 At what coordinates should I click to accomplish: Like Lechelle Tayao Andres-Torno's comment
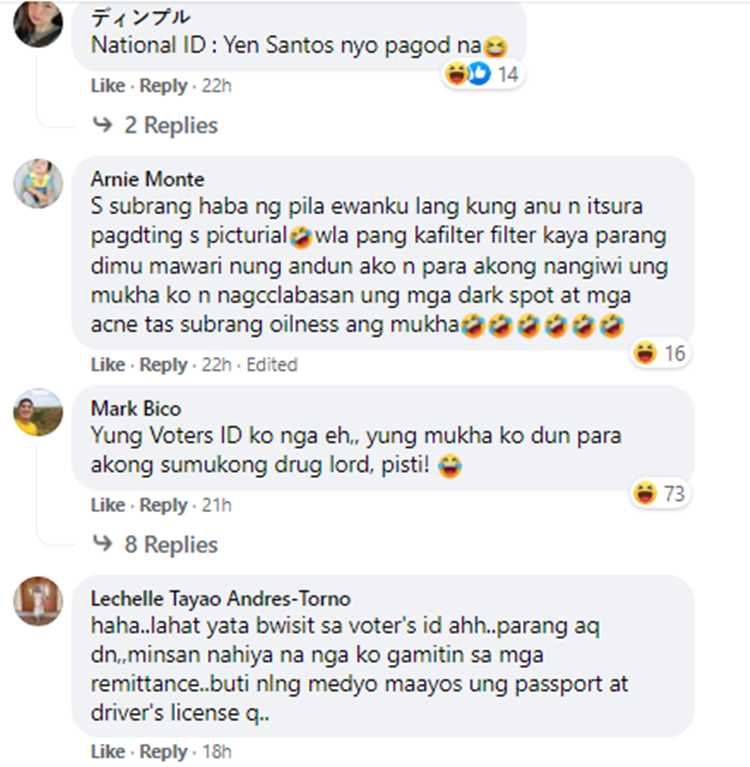coord(108,751)
